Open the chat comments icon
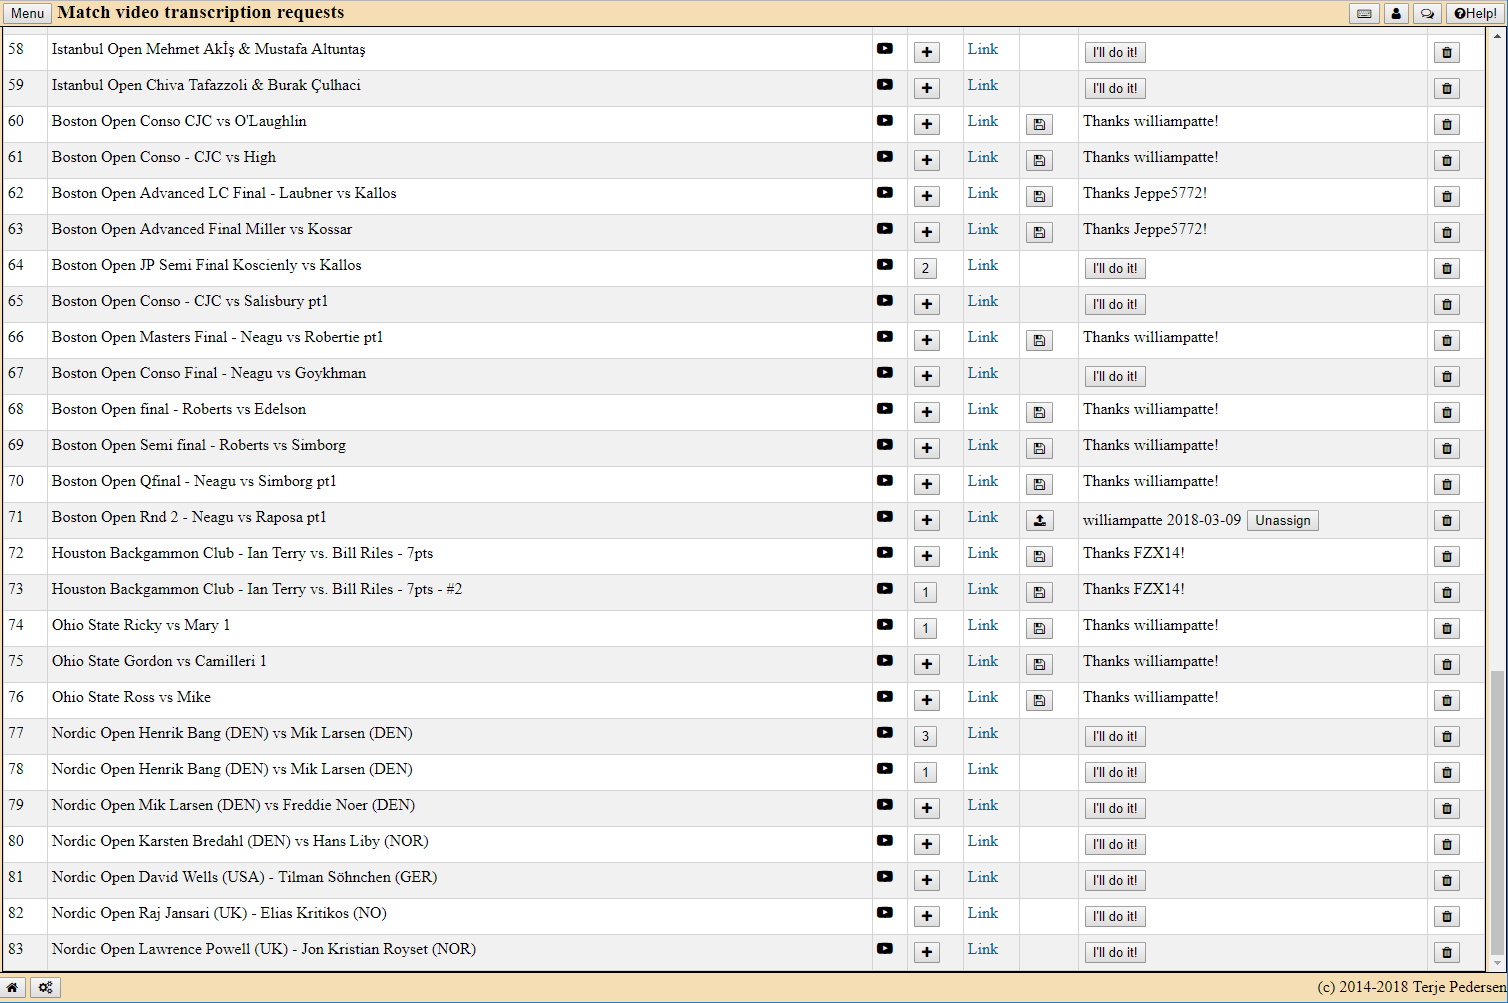 1427,13
